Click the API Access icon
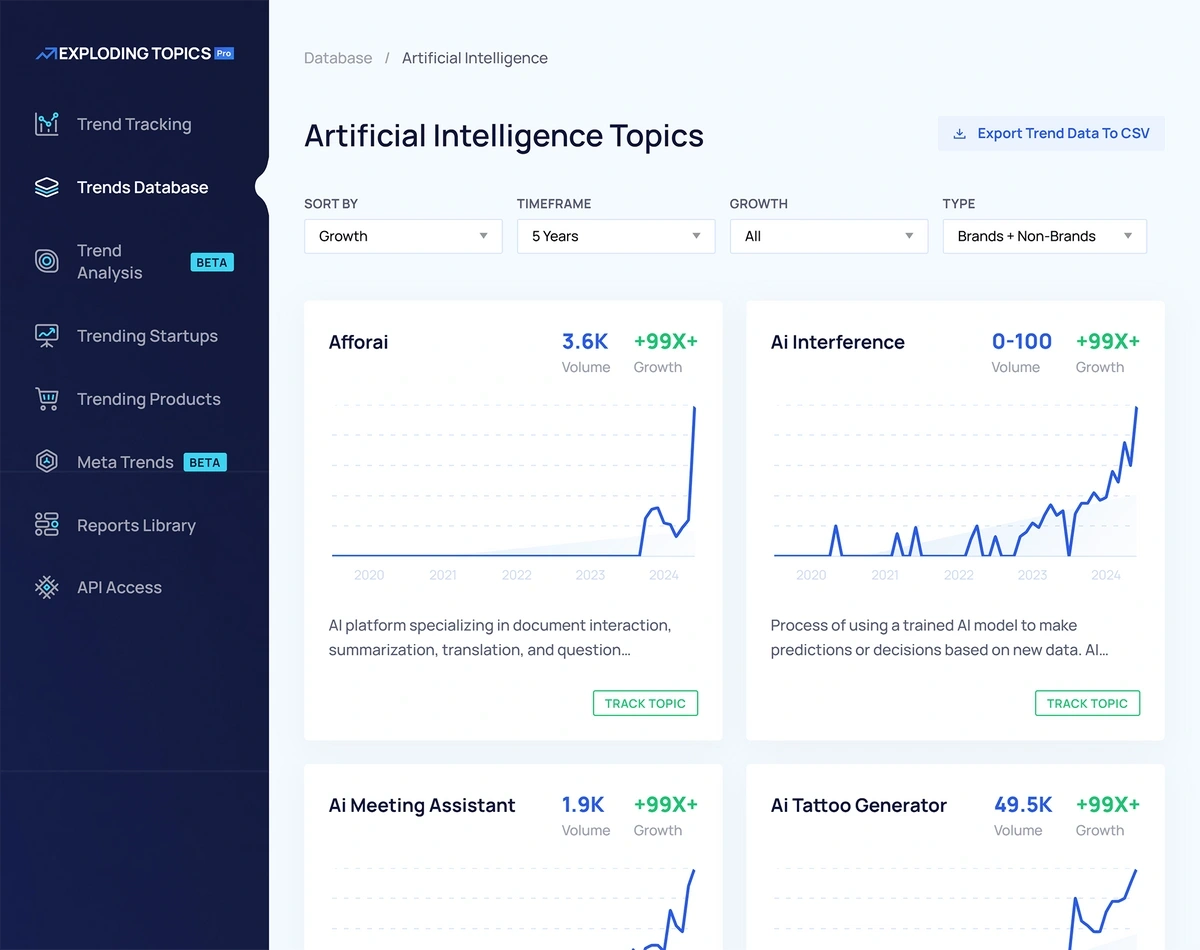Screen dimensions: 1200x950 coord(47,587)
